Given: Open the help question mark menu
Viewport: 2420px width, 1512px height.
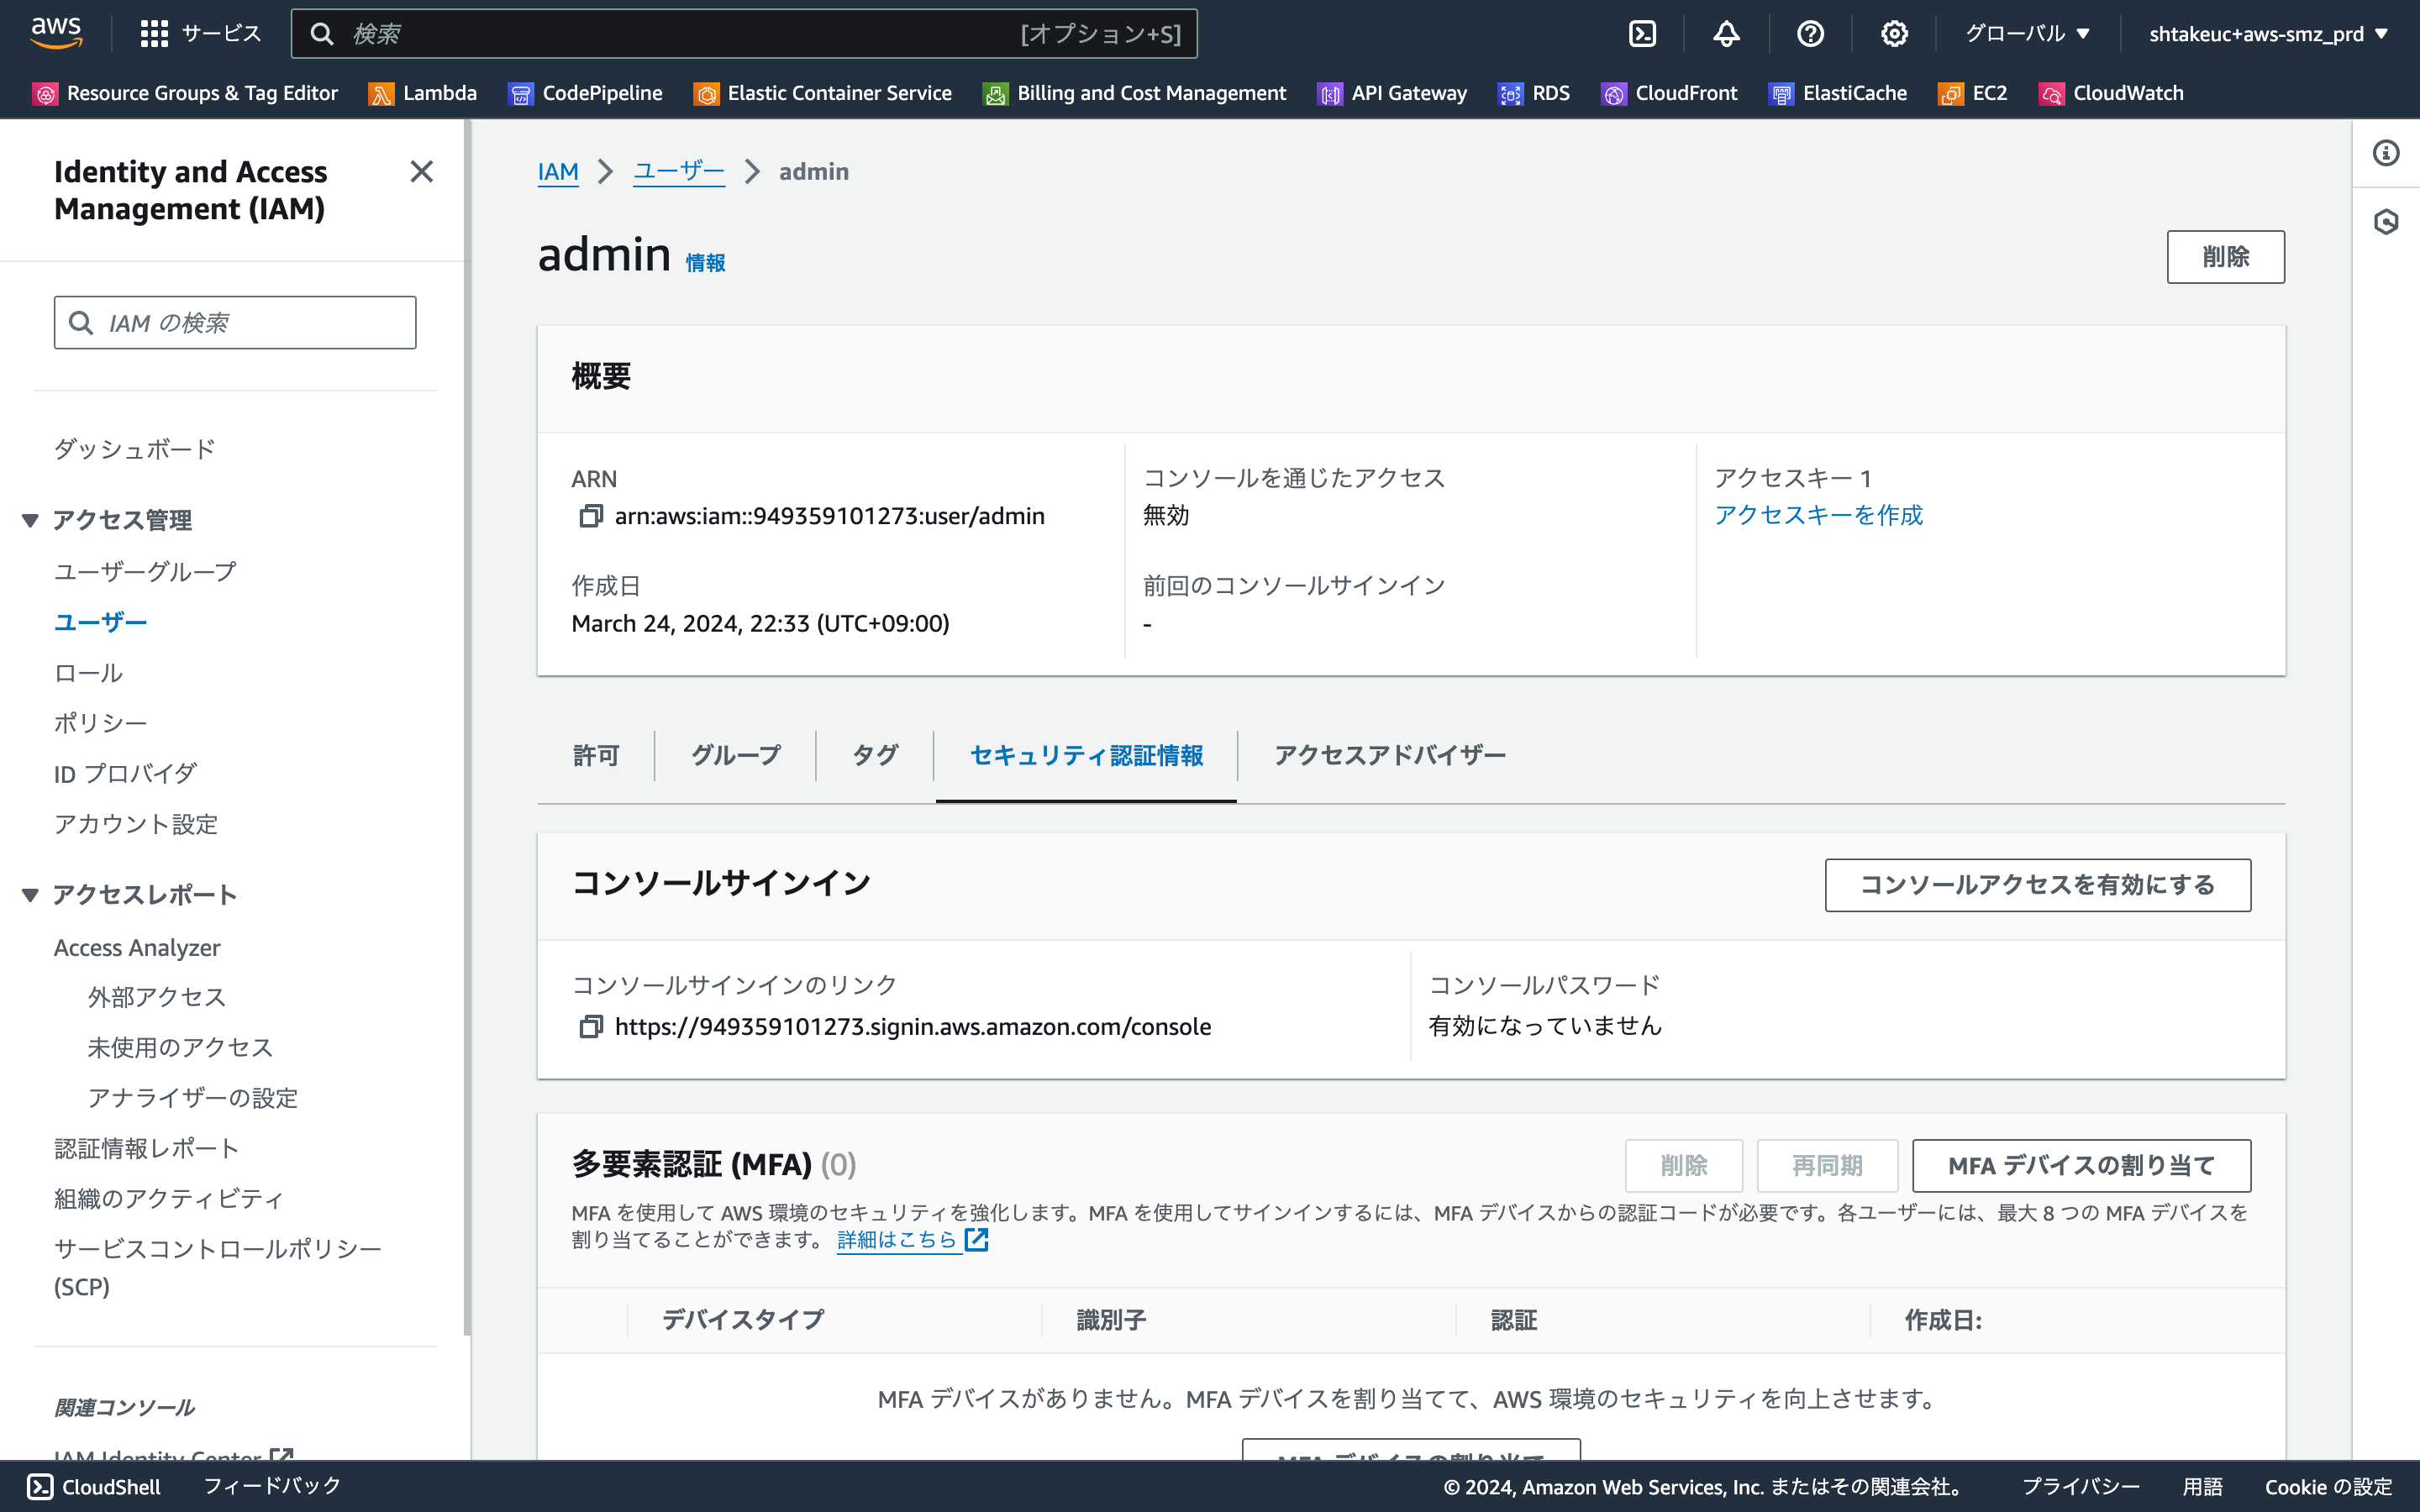Looking at the screenshot, I should 1810,34.
